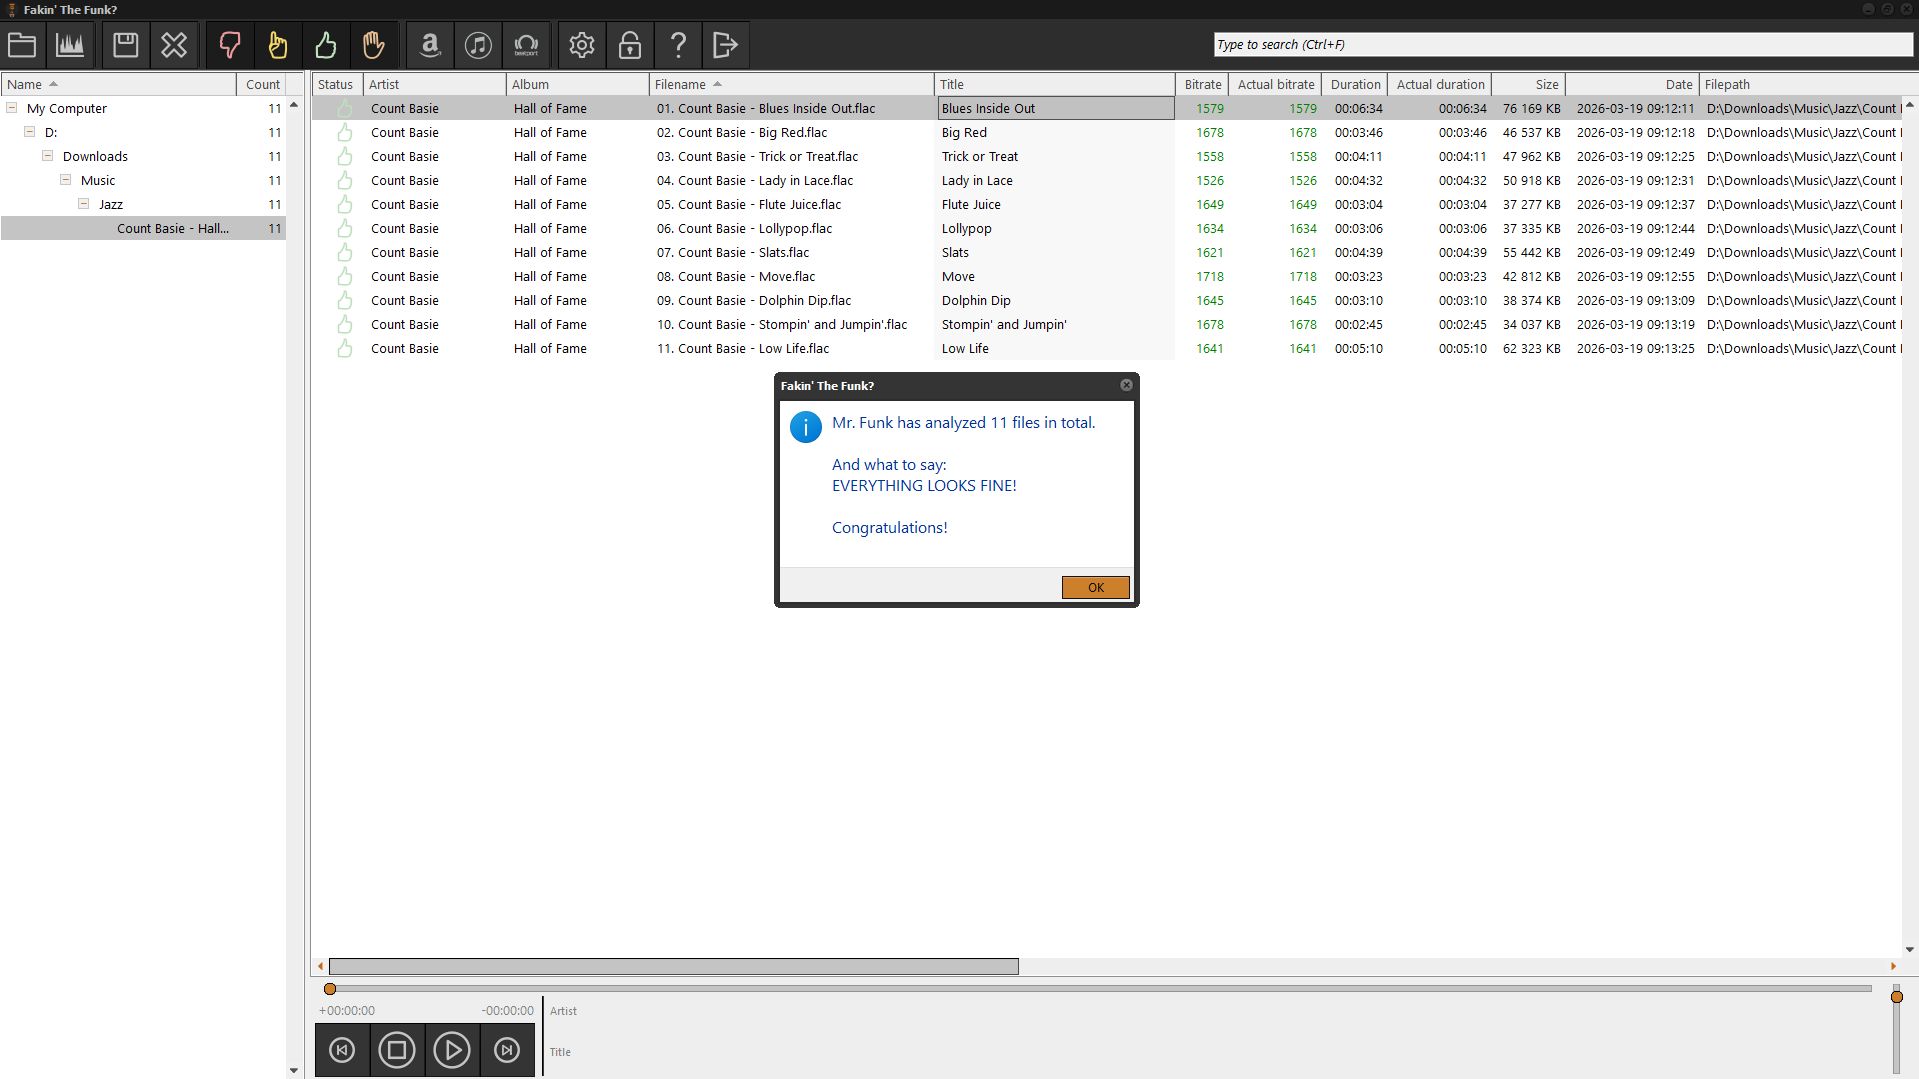Viewport: 1919px width, 1079px height.
Task: Sort by the Bitrate column header
Action: pyautogui.click(x=1202, y=85)
